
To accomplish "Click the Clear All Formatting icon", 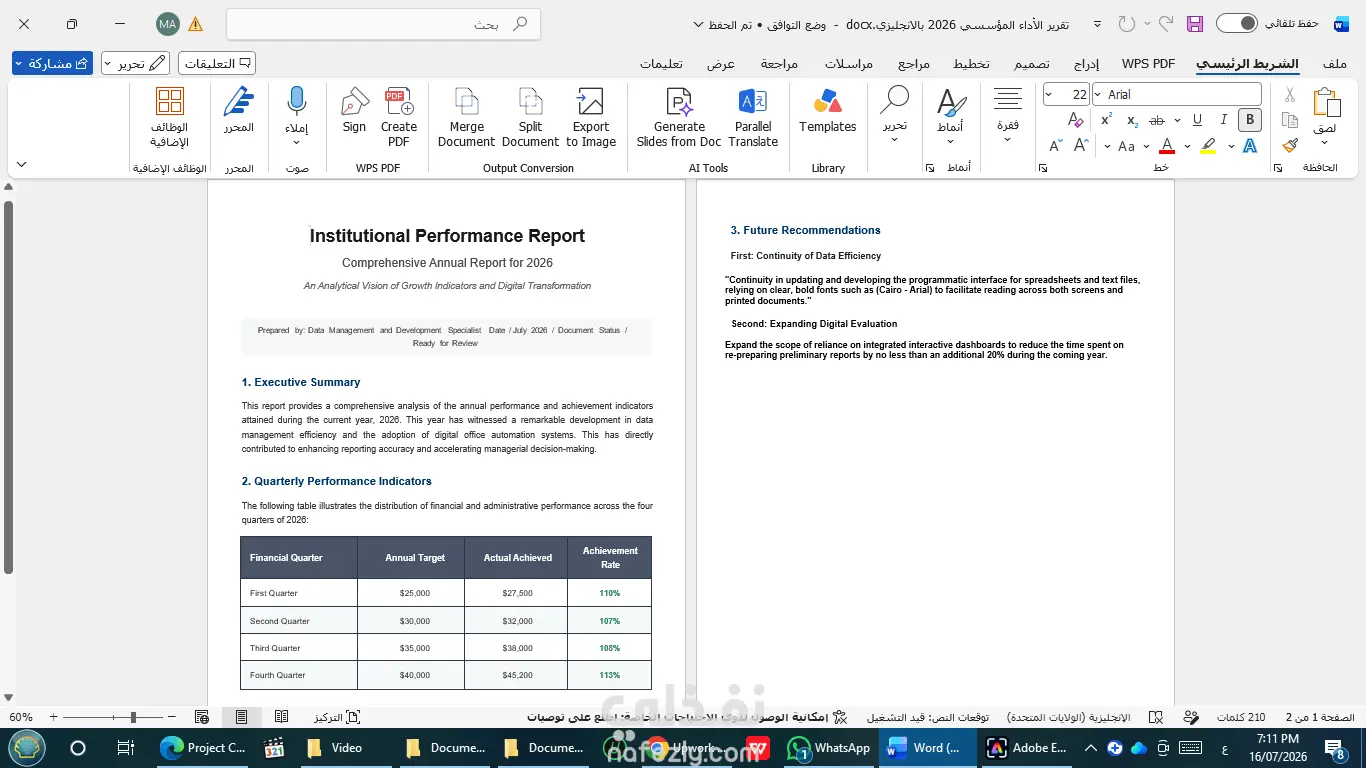I will point(1076,120).
